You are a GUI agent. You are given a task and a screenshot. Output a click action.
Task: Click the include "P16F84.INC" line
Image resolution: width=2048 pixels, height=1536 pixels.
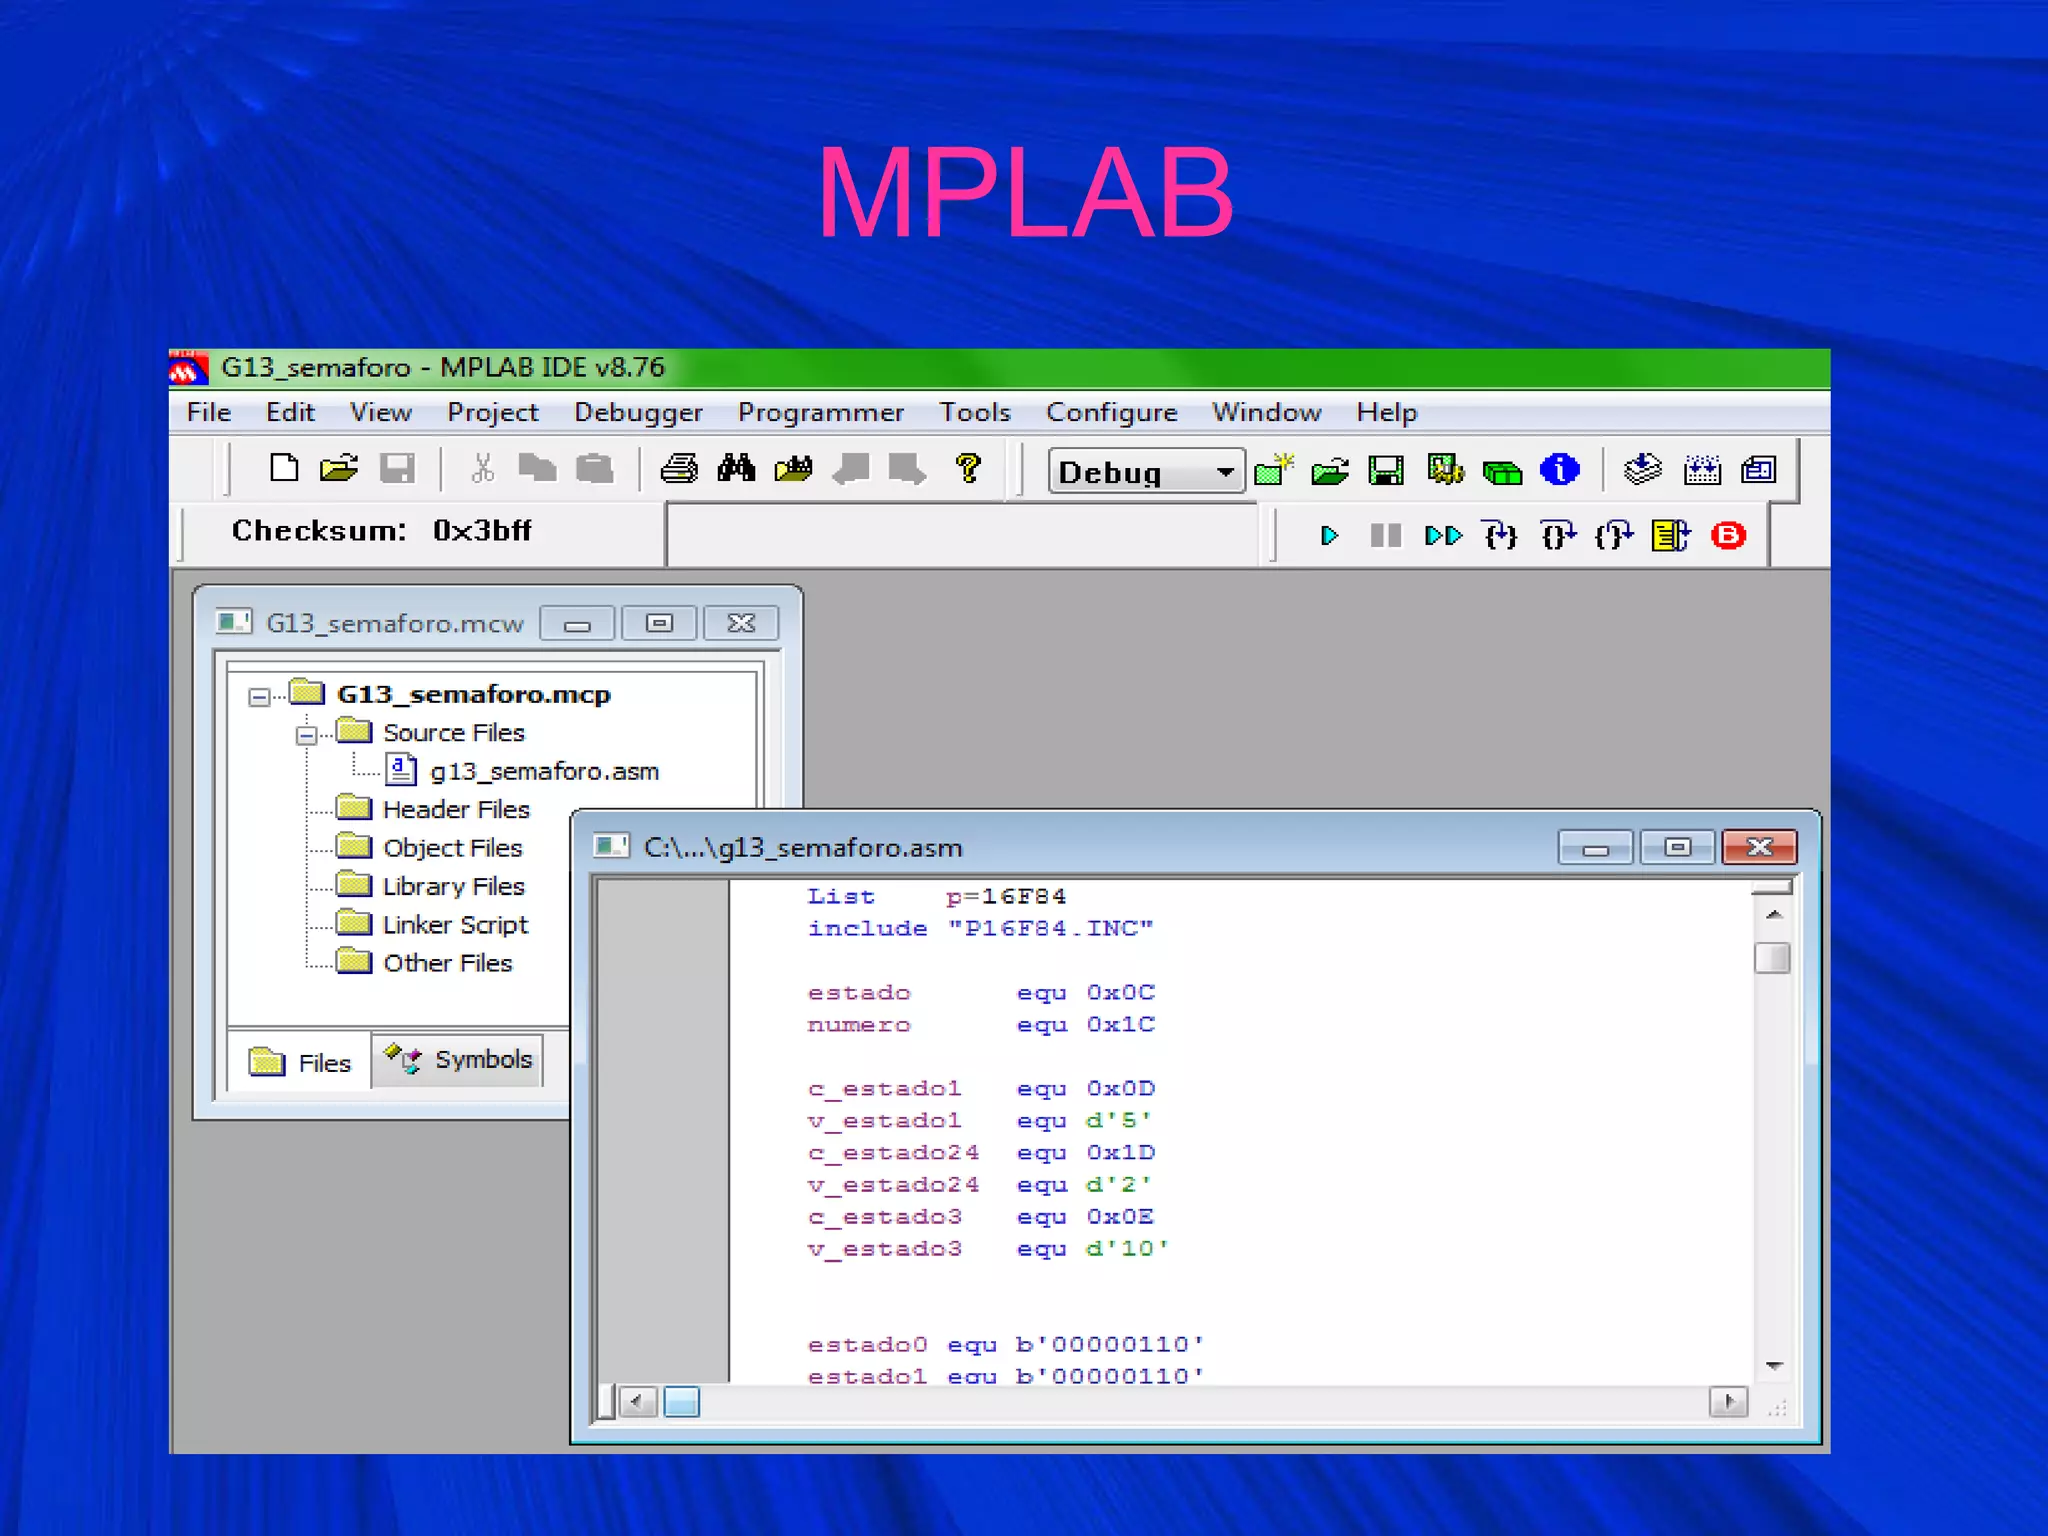pyautogui.click(x=980, y=929)
